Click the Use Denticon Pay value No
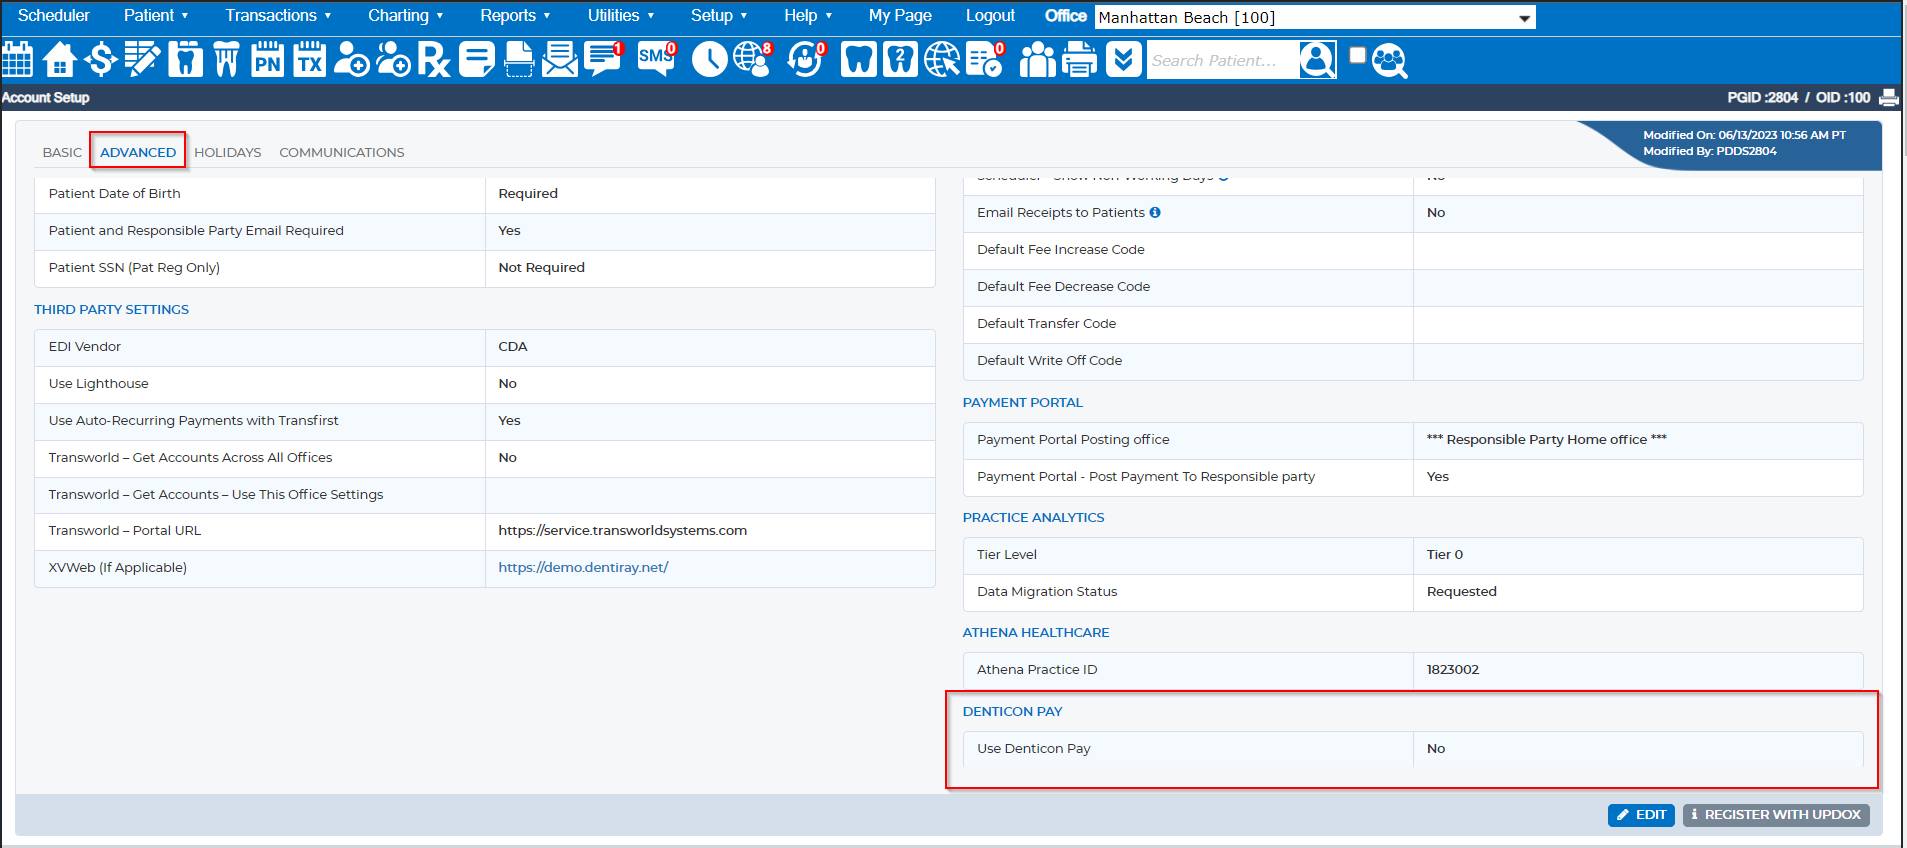Viewport: 1907px width, 848px height. pos(1436,749)
